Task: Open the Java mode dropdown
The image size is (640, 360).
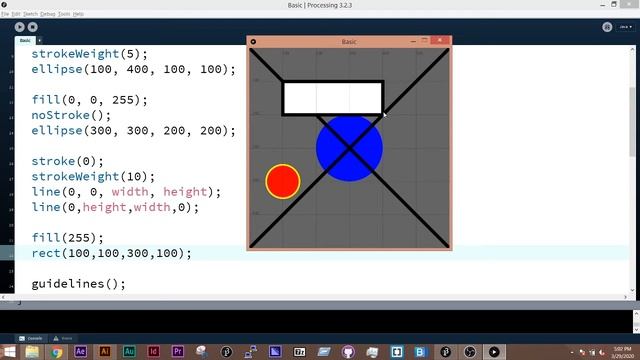Action: [626, 27]
